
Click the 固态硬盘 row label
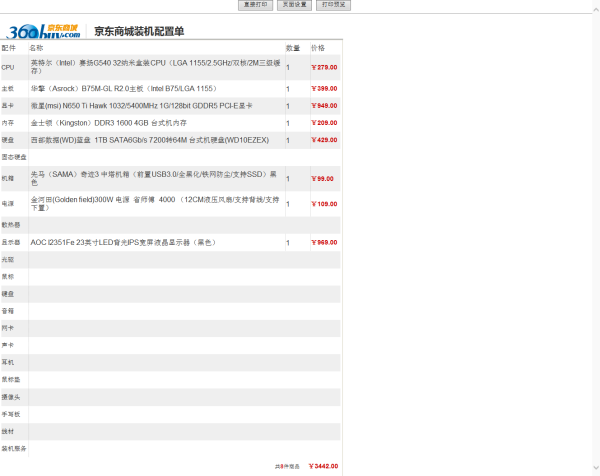[x=14, y=157]
